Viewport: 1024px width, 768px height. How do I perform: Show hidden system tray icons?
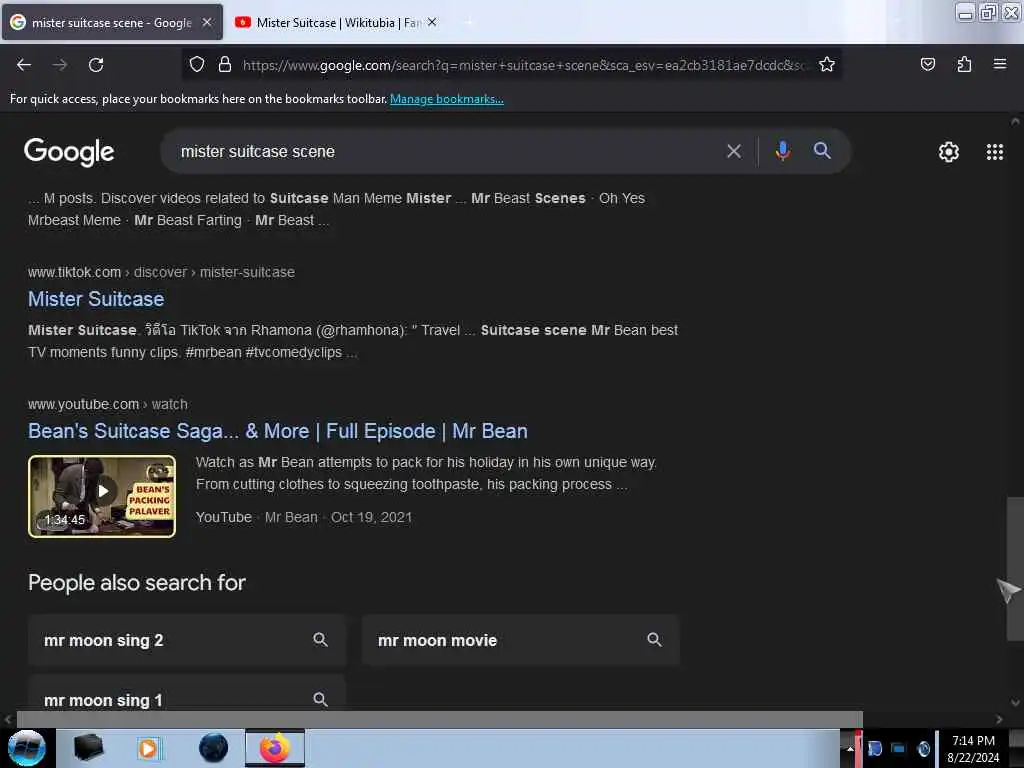[x=850, y=748]
